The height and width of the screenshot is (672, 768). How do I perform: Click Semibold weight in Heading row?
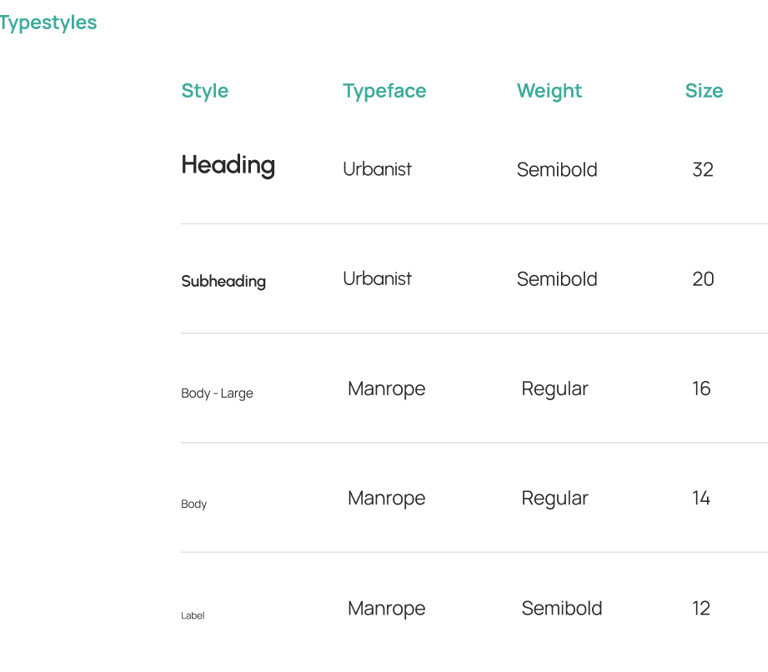coord(557,170)
